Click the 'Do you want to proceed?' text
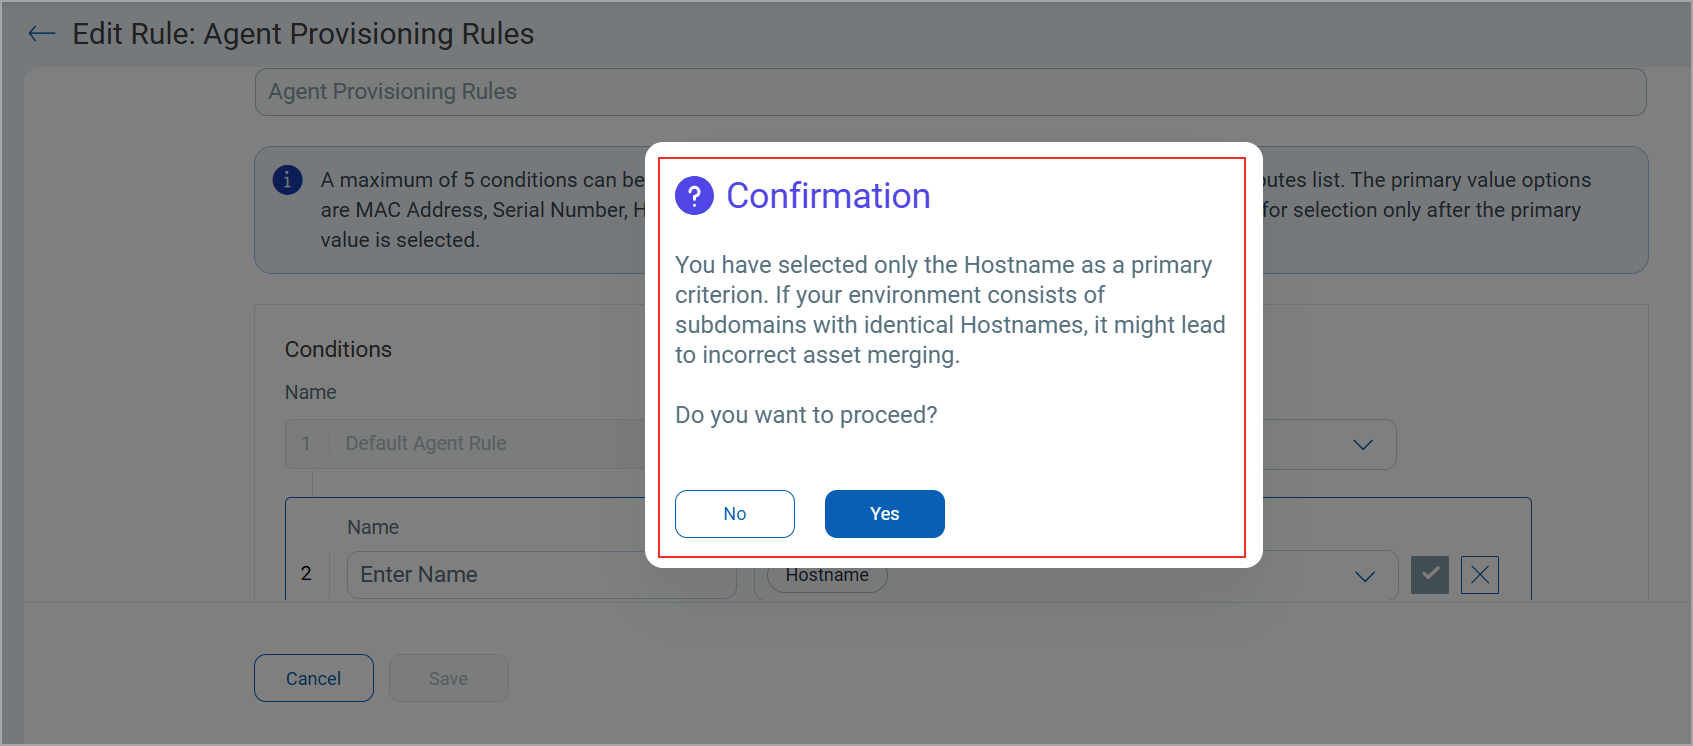Viewport: 1693px width, 746px height. (806, 415)
